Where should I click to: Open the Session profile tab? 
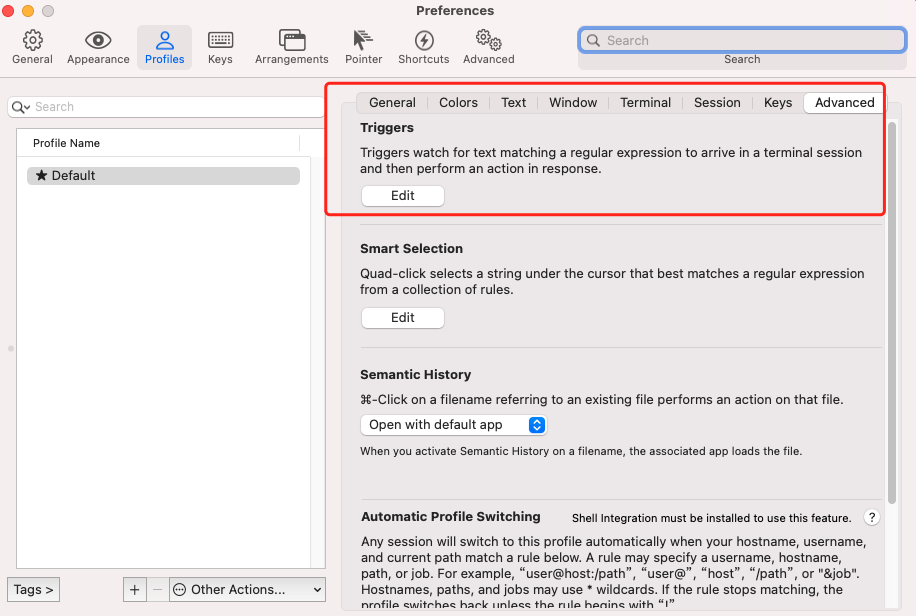pyautogui.click(x=717, y=102)
